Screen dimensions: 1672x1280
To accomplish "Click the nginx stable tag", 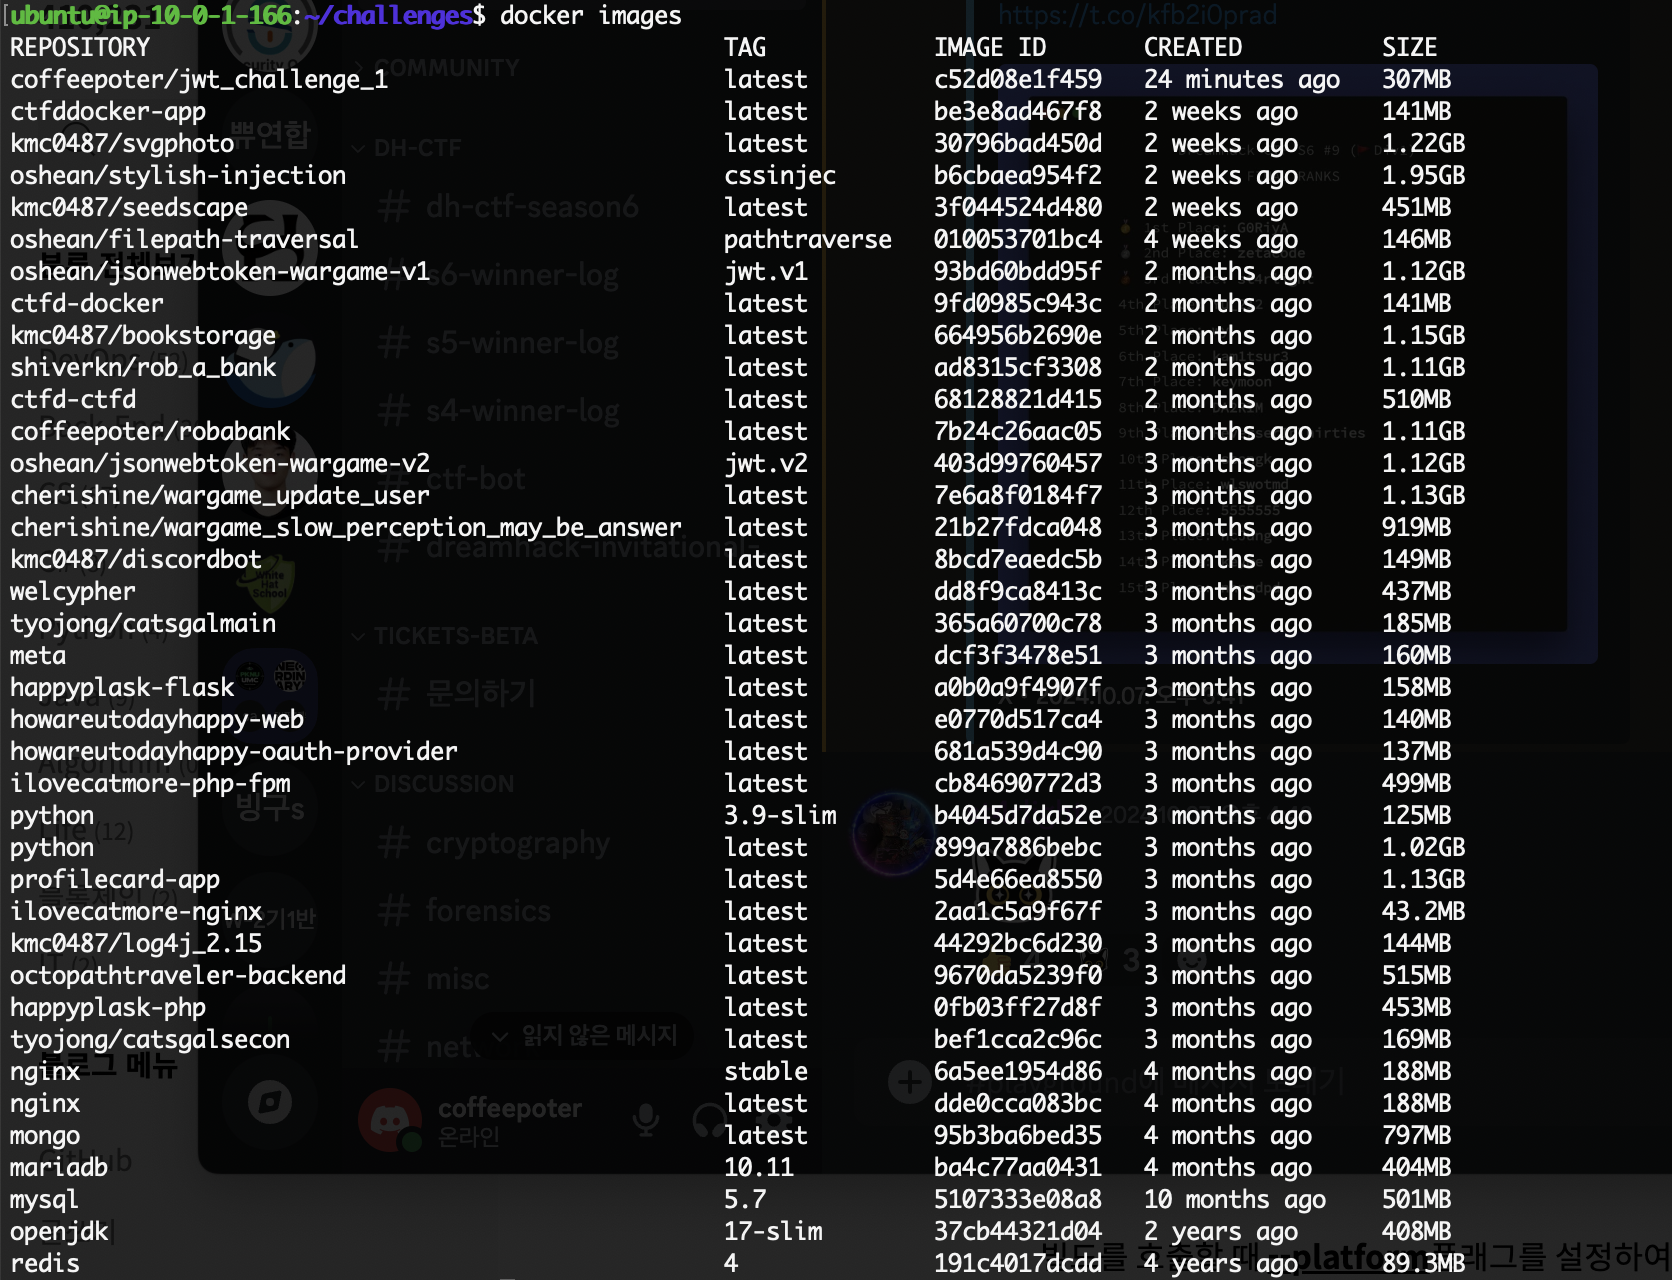I will coord(766,1072).
